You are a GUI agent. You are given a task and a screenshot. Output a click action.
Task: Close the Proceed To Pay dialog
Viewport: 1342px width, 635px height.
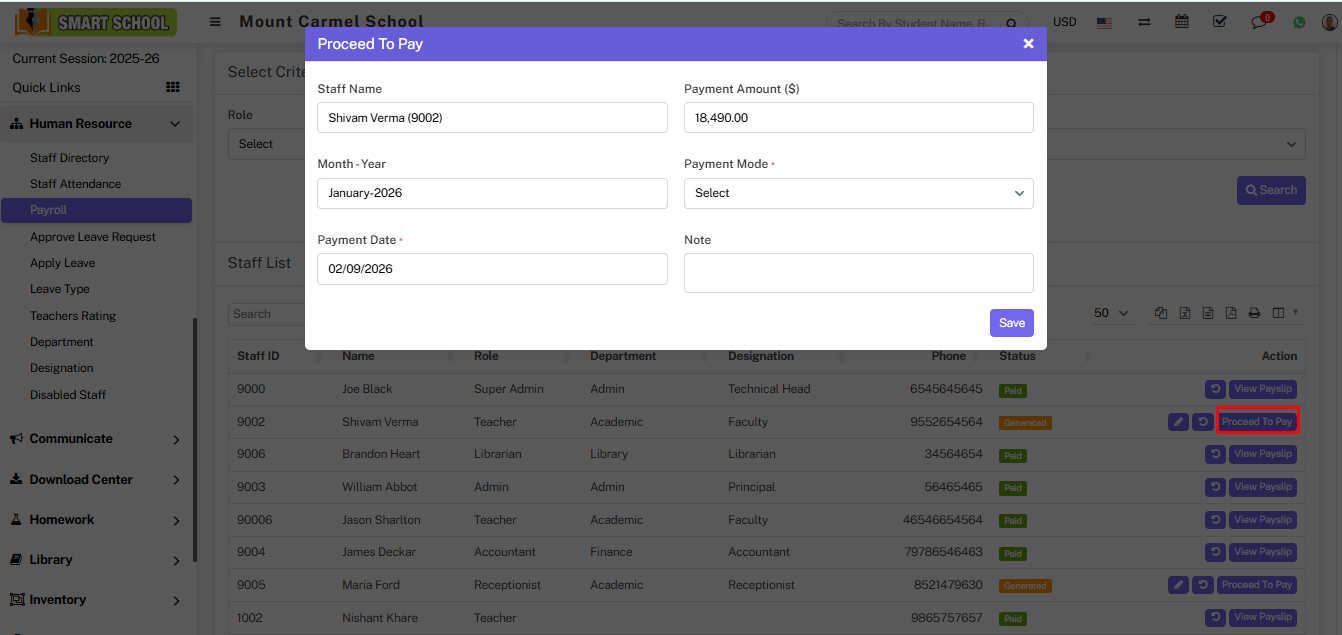coord(1028,44)
